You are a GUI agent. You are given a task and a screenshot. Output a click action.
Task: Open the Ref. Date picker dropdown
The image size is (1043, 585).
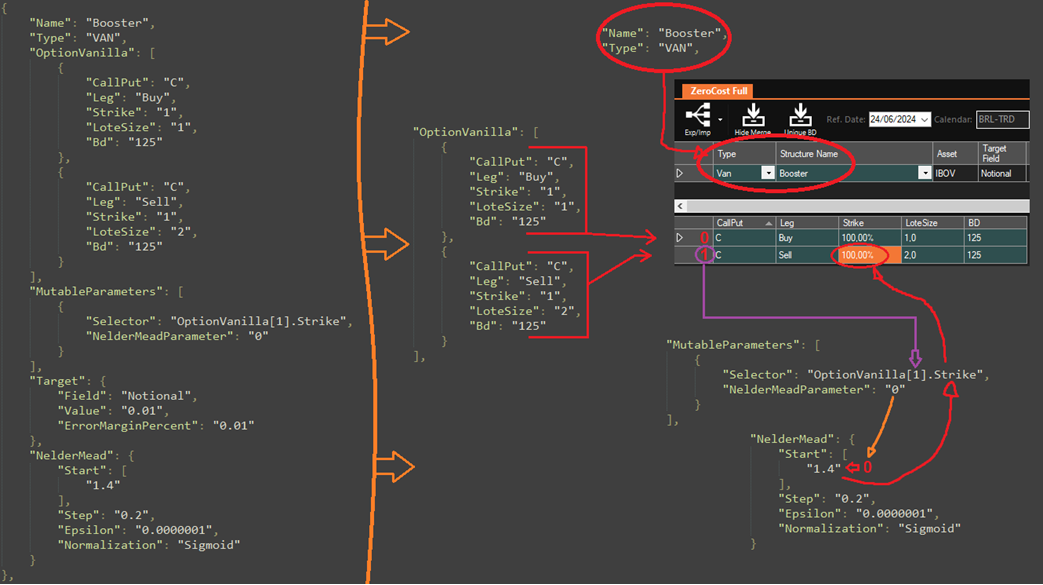[924, 119]
